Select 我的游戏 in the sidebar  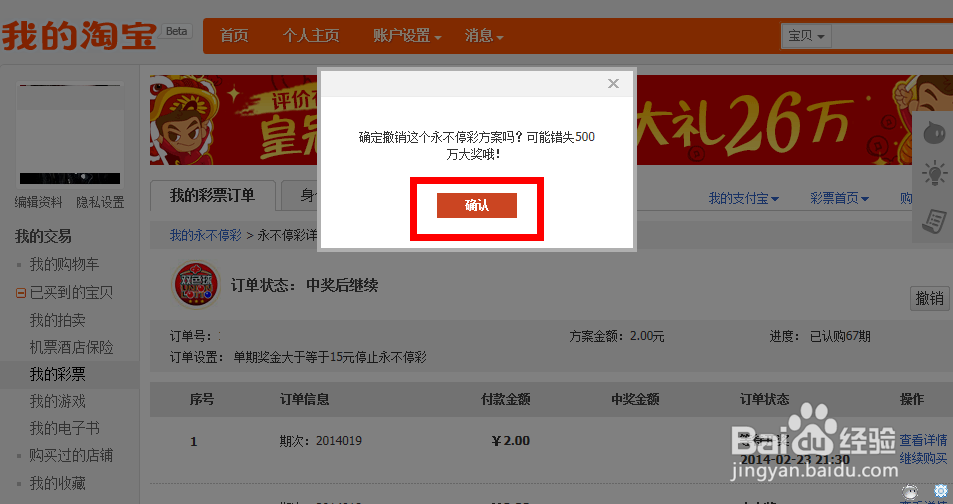(x=57, y=401)
